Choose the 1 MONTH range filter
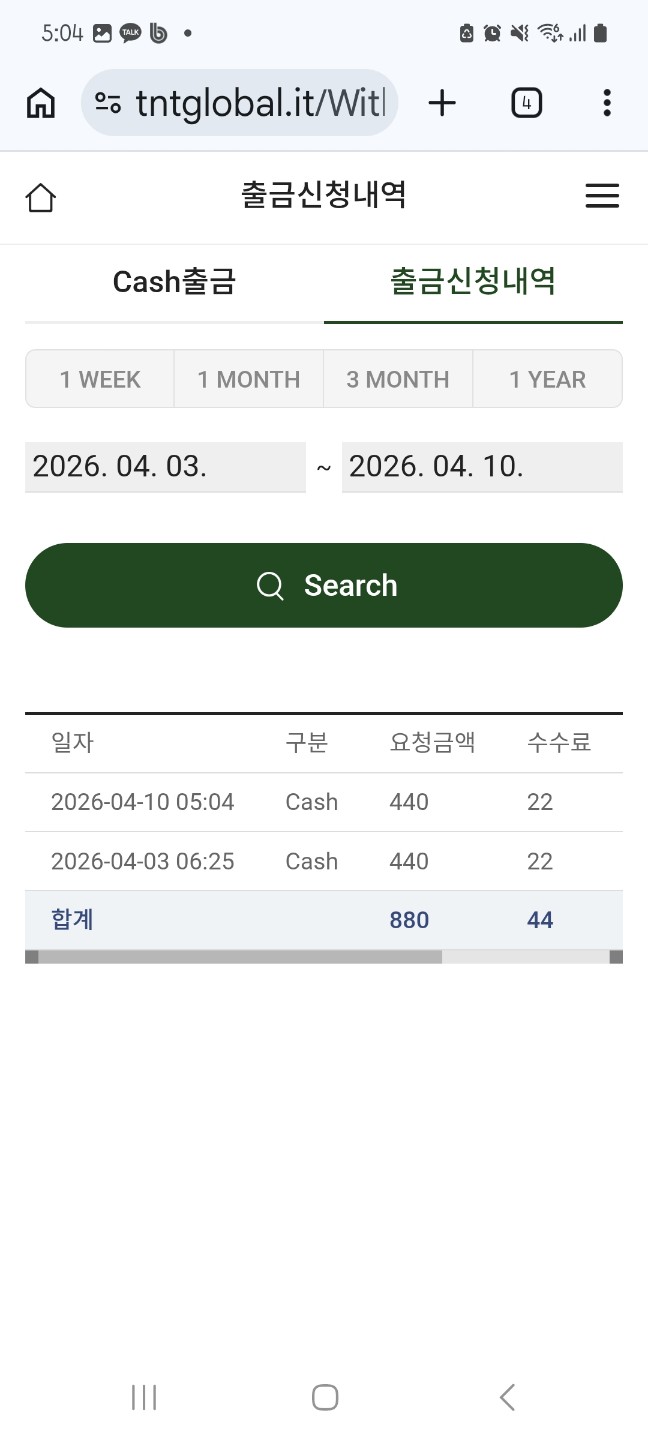The width and height of the screenshot is (648, 1440). coord(248,379)
